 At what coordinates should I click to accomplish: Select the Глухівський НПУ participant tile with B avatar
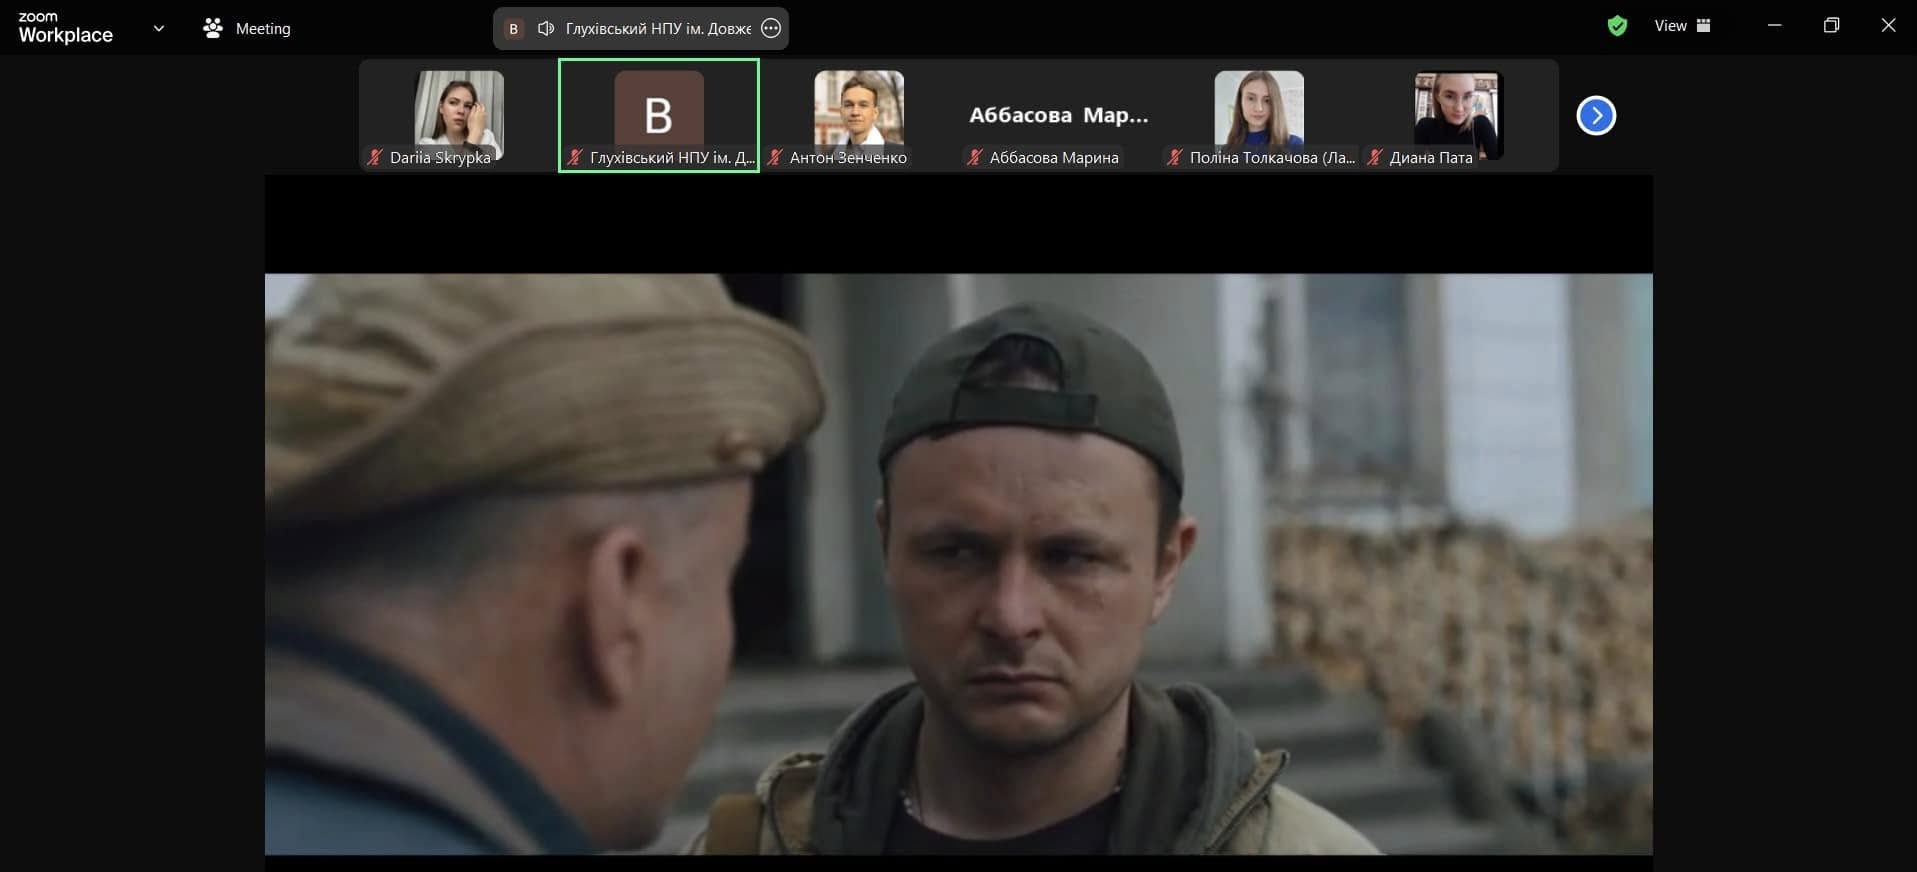(x=659, y=115)
